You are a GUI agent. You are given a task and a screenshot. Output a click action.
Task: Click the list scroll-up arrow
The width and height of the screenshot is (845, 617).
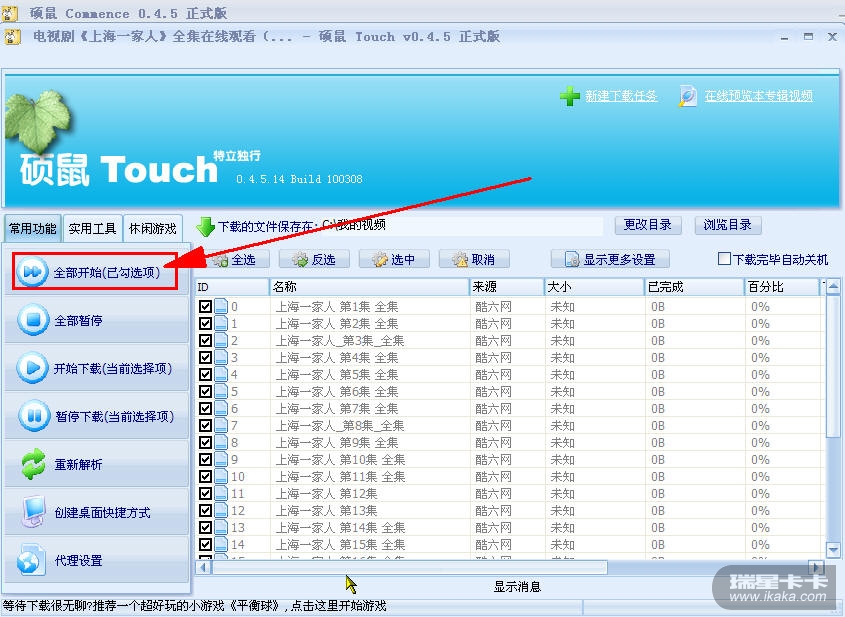[833, 287]
